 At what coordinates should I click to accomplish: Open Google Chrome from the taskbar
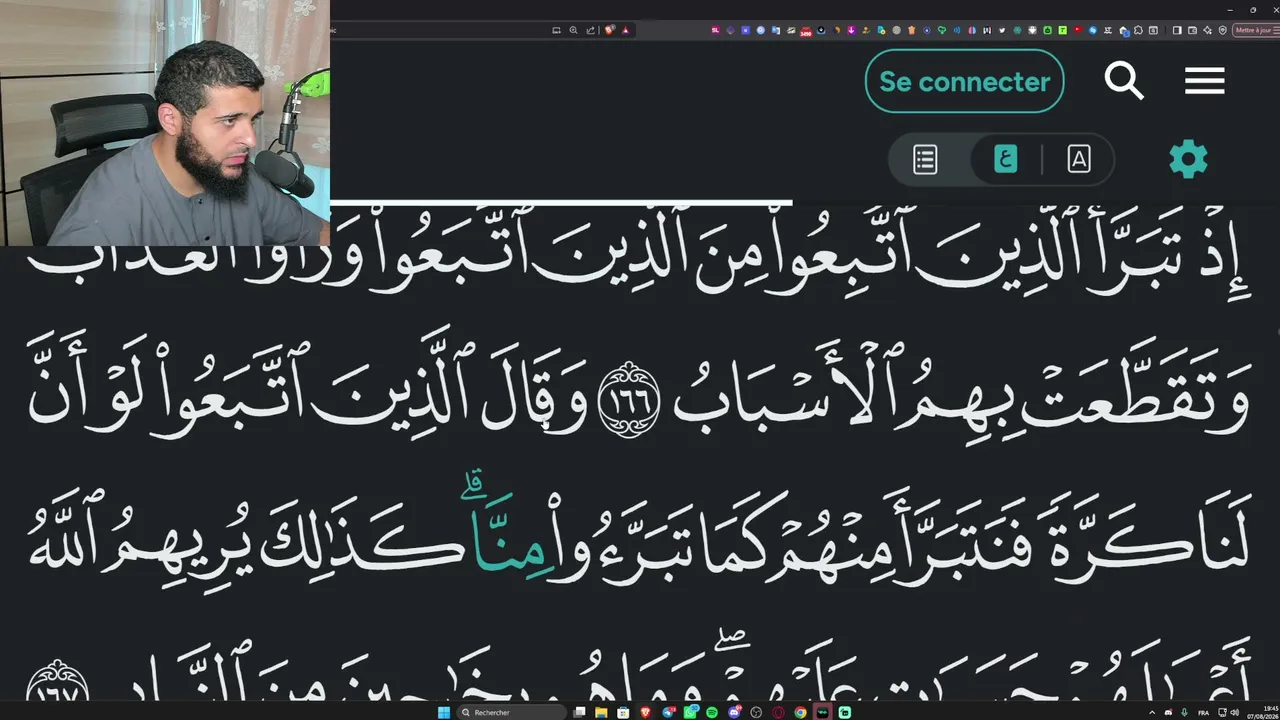800,712
